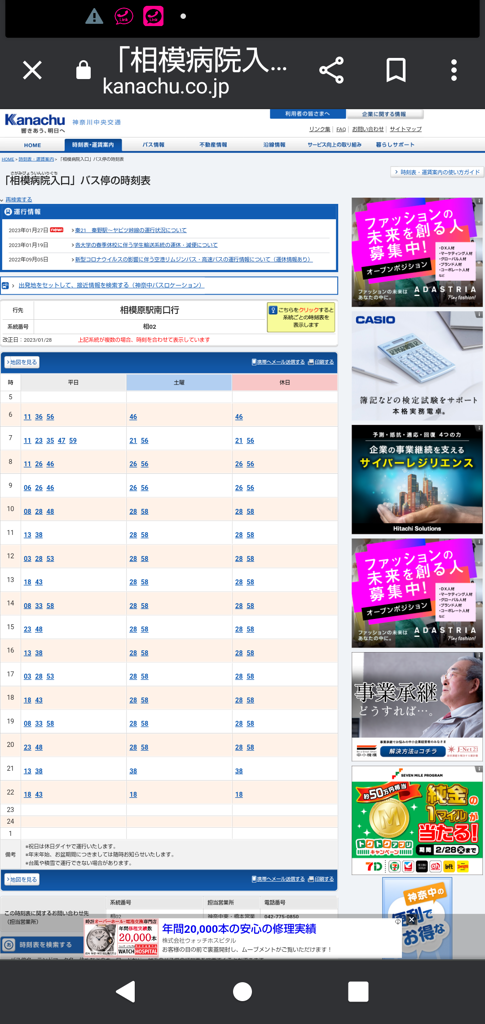Image resolution: width=485 pixels, height=1024 pixels.
Task: Open サービス向上の取り組み navigation tab
Action: point(334,145)
